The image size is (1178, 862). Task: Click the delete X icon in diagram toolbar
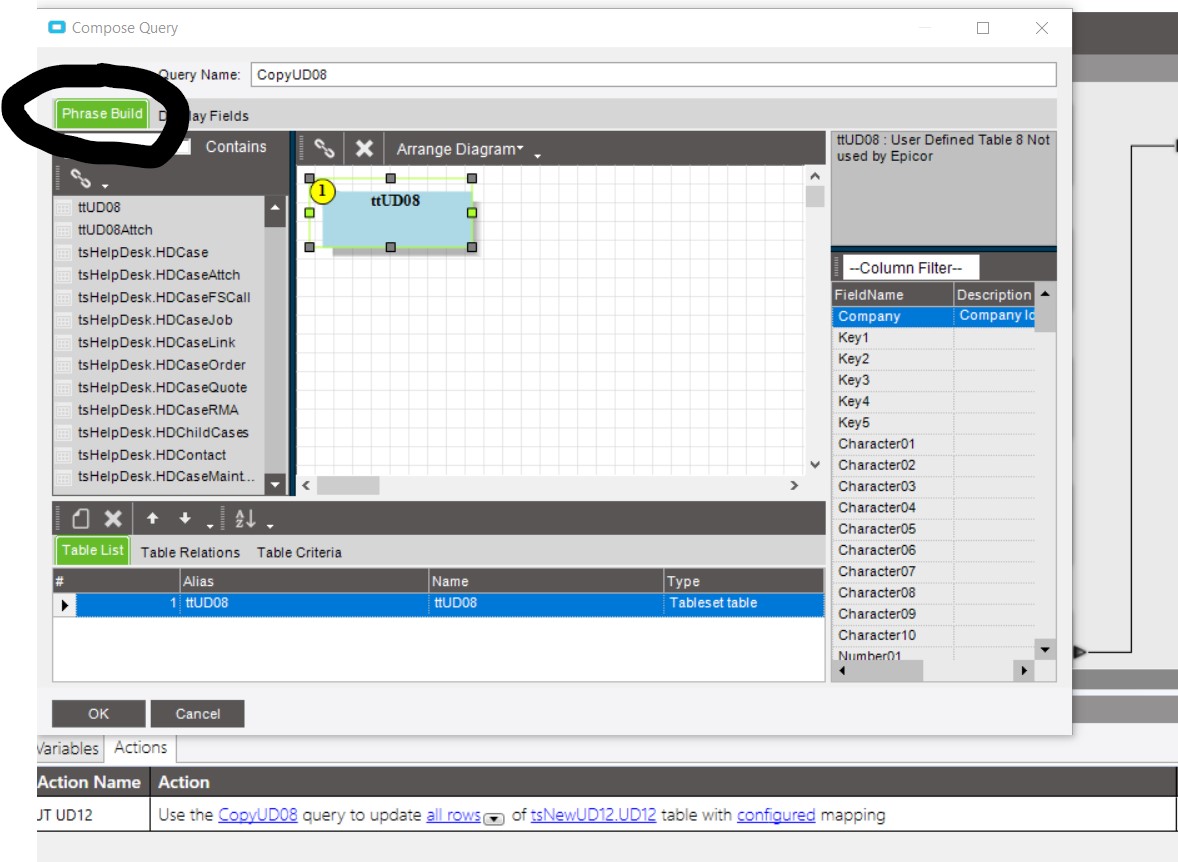[364, 148]
